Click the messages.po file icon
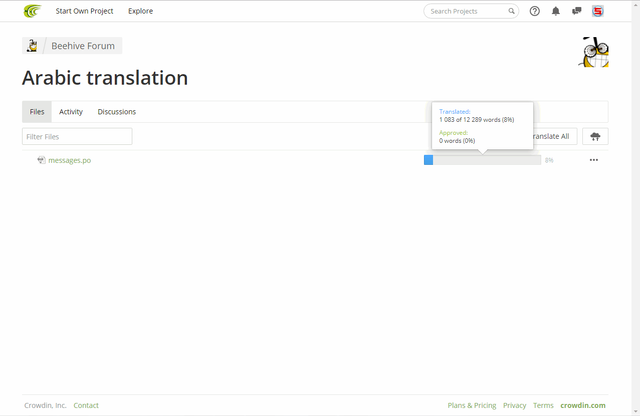The height and width of the screenshot is (416, 640). (41, 160)
